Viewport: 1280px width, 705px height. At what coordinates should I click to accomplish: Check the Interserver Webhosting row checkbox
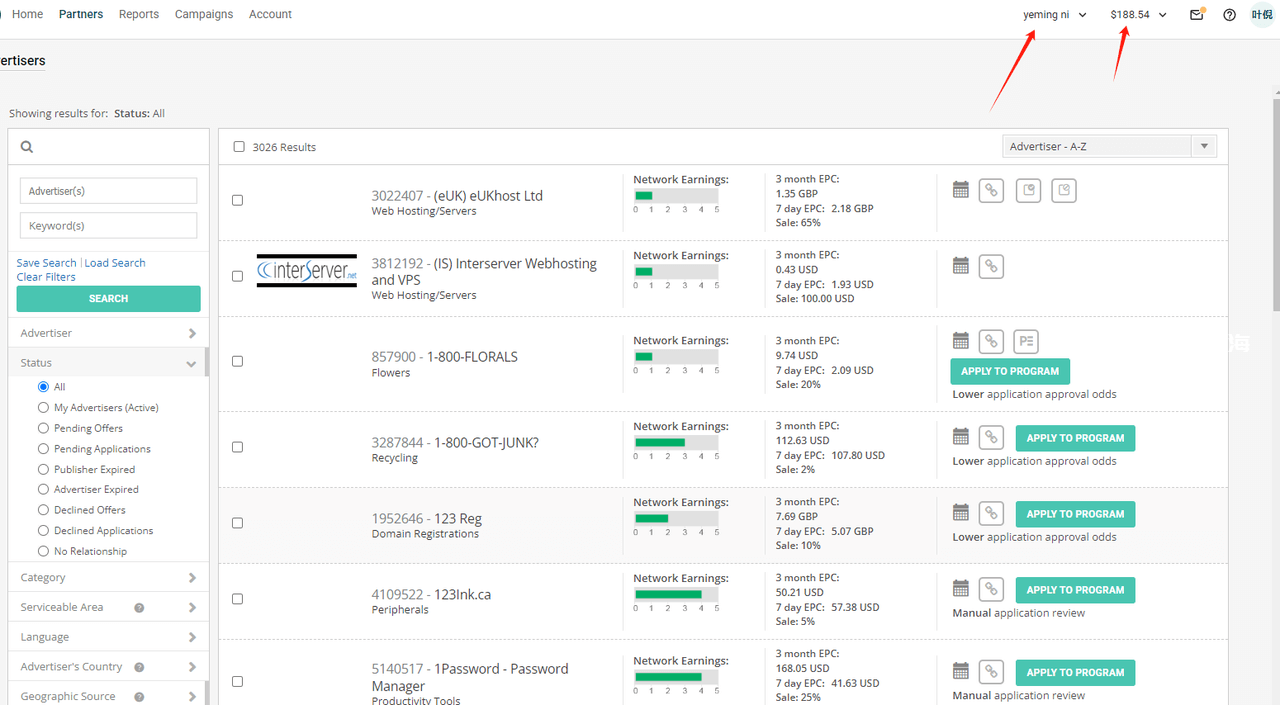238,276
